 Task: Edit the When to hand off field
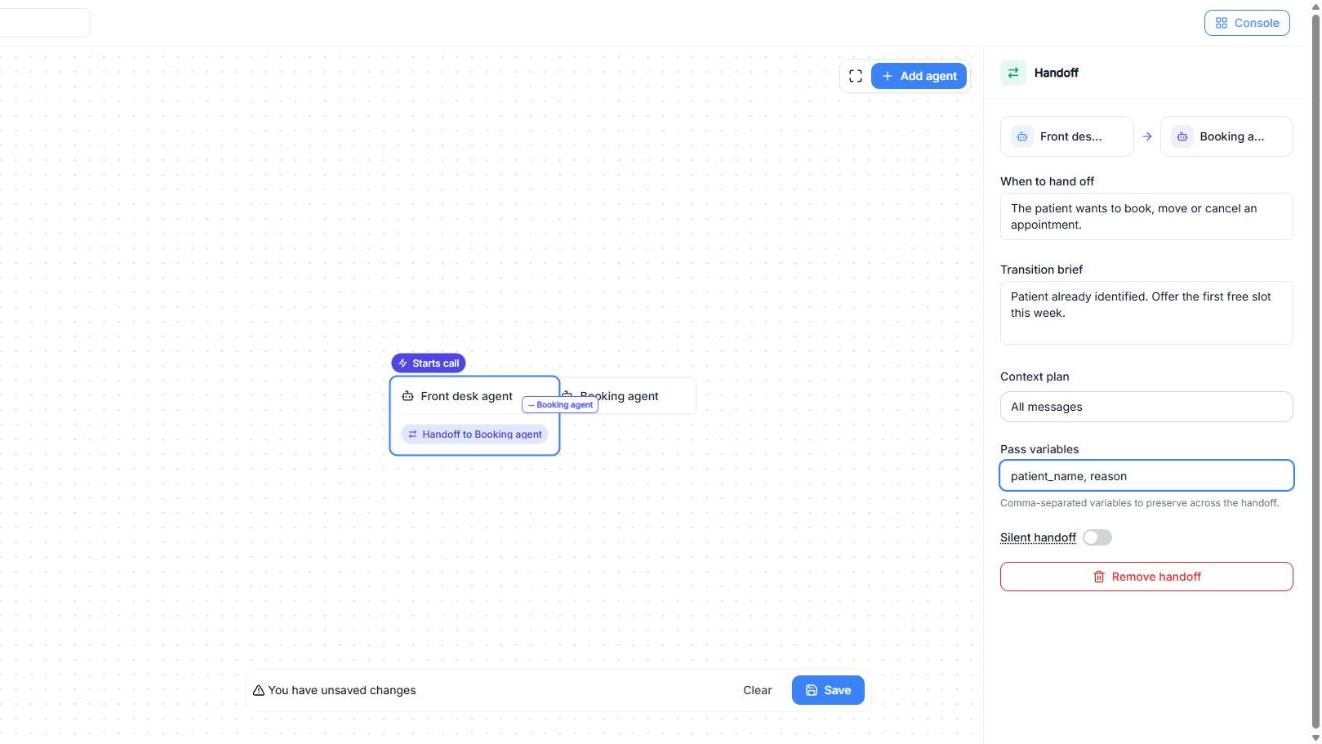[x=1146, y=216]
